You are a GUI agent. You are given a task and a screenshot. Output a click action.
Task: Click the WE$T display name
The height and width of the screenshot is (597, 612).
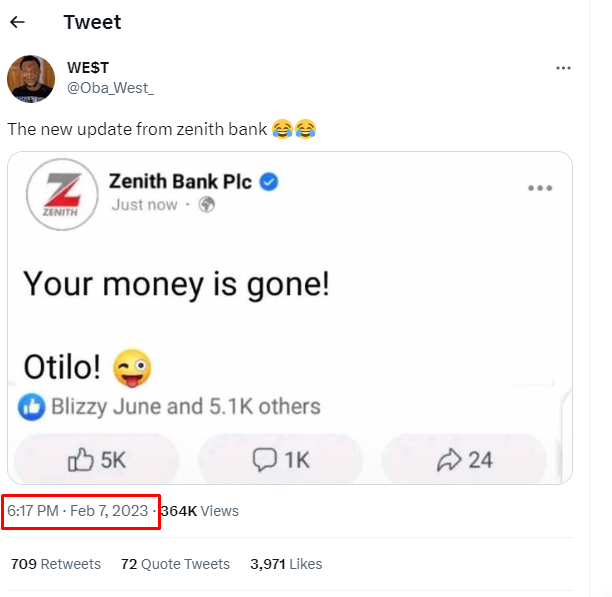pyautogui.click(x=88, y=68)
